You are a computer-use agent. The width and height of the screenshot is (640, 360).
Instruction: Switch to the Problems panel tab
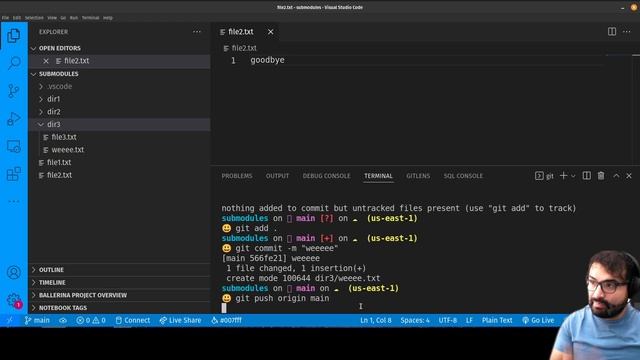click(237, 176)
